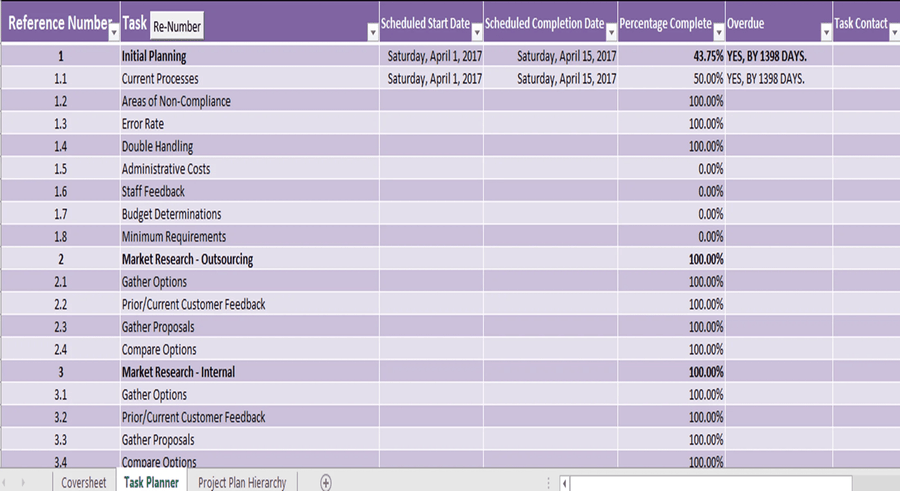
Task: Select reference number 2 cell
Action: point(60,259)
